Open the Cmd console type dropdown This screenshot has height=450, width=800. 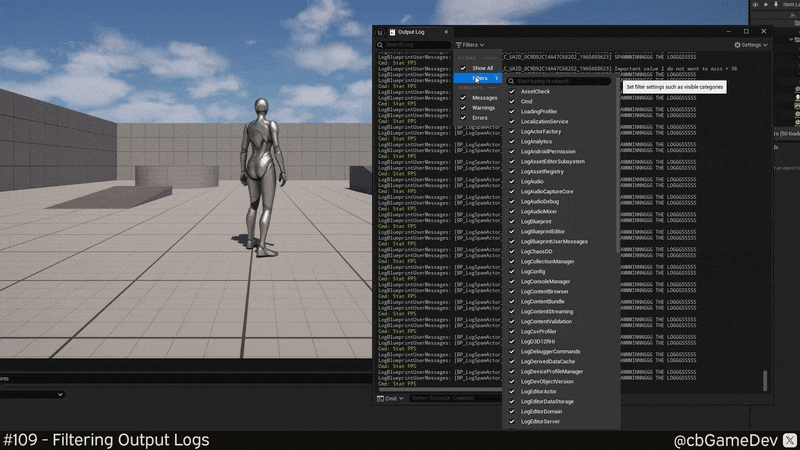(390, 398)
